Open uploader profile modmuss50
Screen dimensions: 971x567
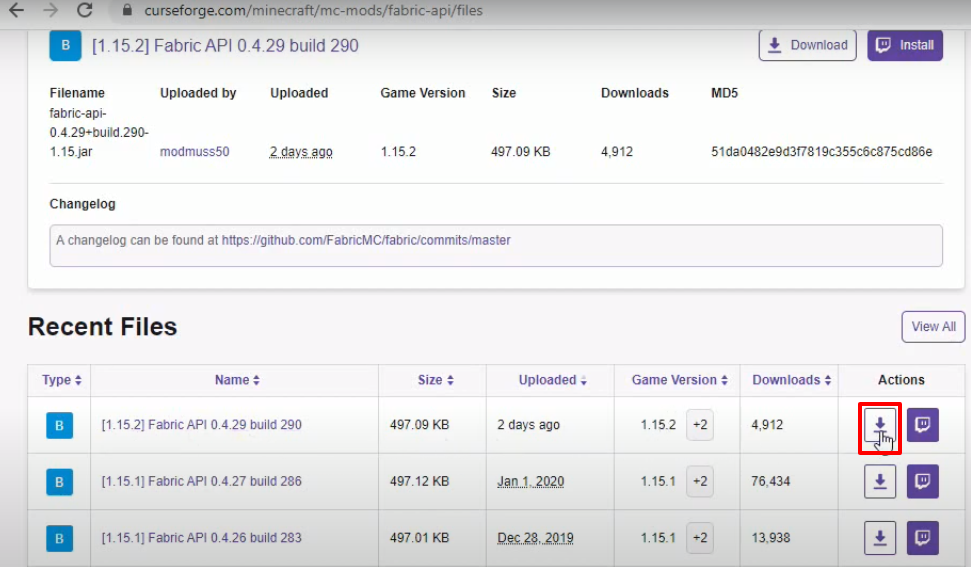[194, 152]
